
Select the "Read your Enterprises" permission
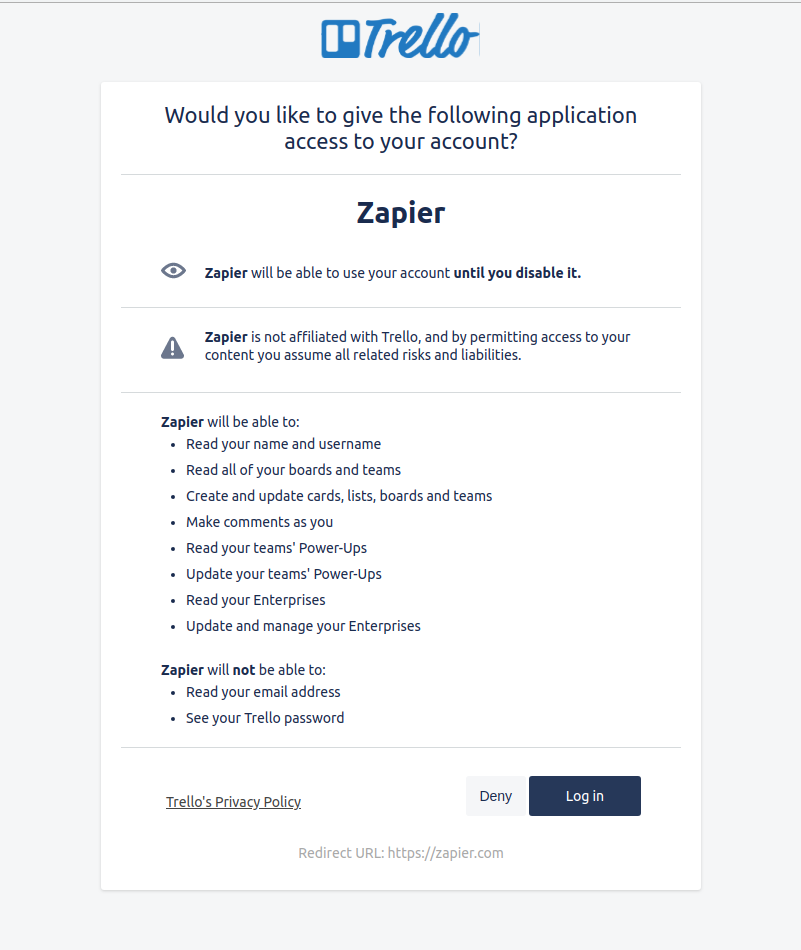point(255,600)
